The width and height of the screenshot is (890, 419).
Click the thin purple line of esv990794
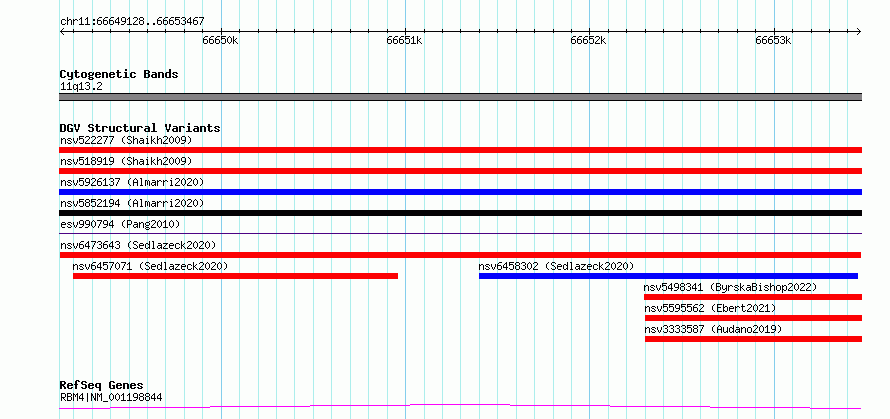pyautogui.click(x=460, y=233)
